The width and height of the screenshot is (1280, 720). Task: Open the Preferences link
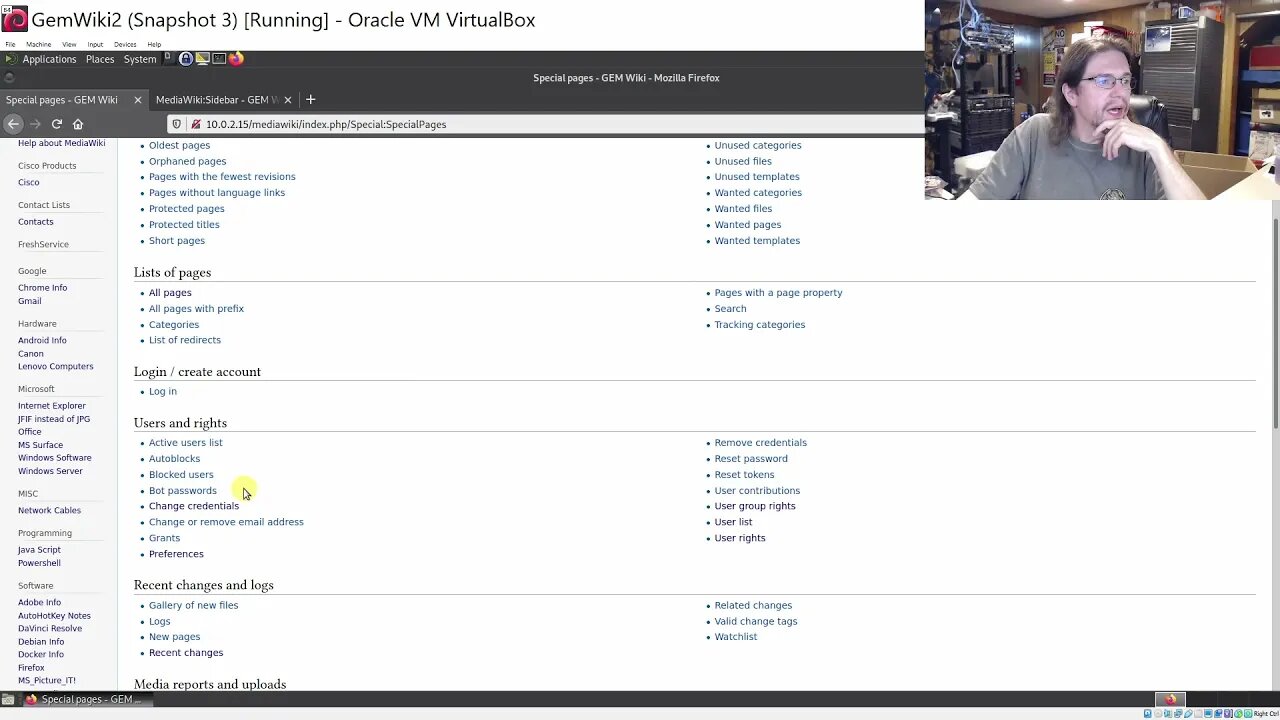click(176, 554)
